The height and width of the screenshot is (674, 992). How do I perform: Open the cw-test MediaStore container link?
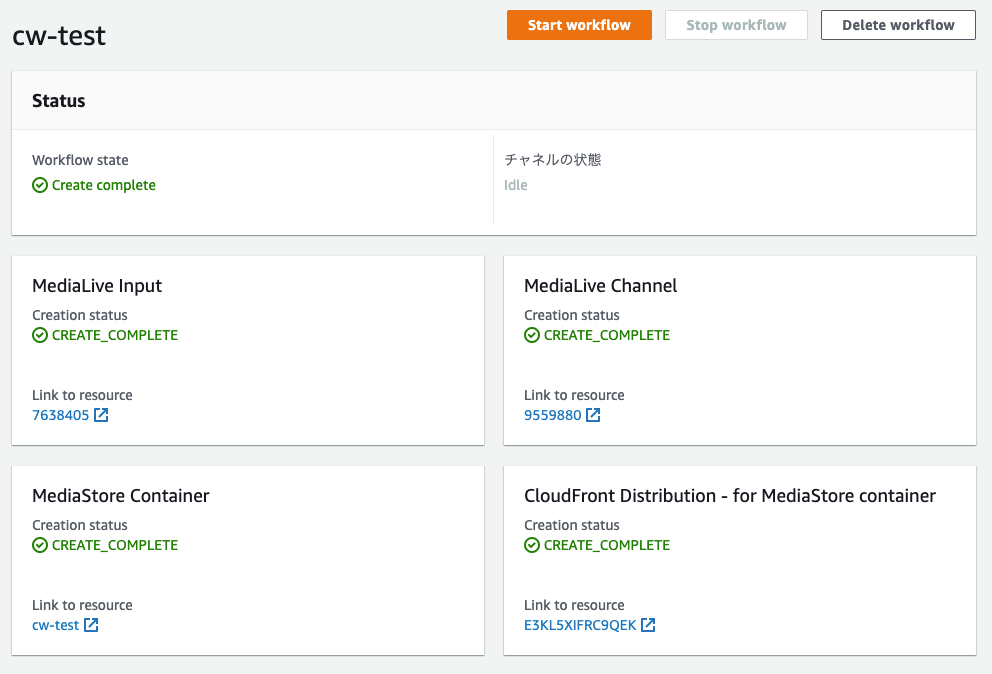tap(56, 625)
